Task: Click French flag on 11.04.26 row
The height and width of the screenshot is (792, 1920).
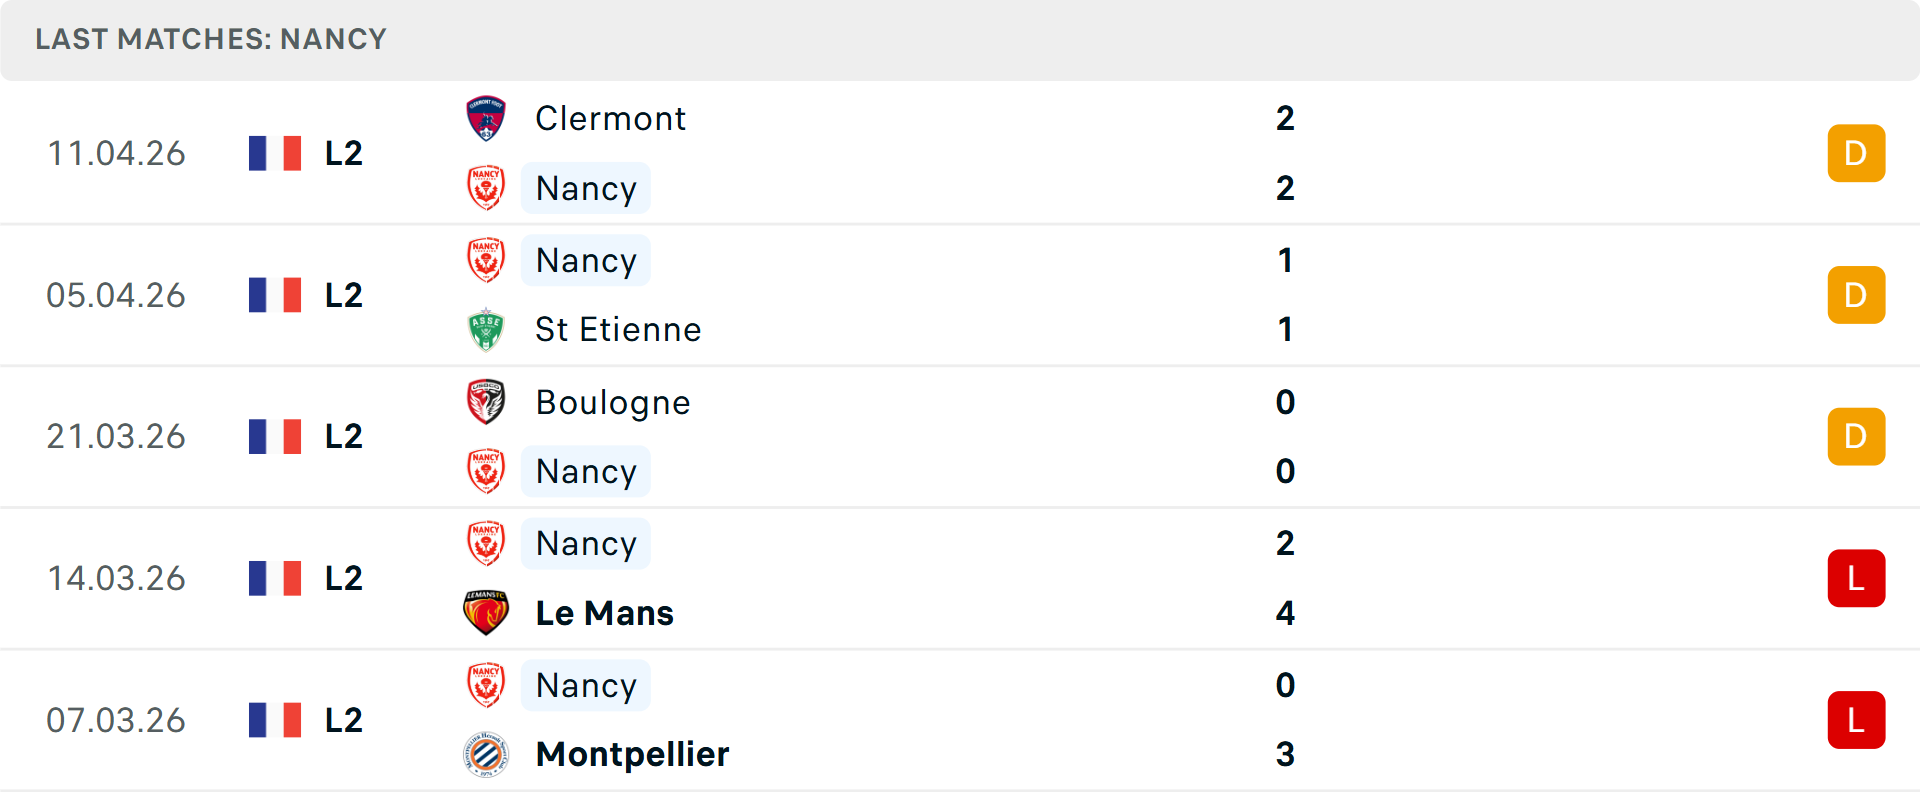Action: (x=275, y=153)
